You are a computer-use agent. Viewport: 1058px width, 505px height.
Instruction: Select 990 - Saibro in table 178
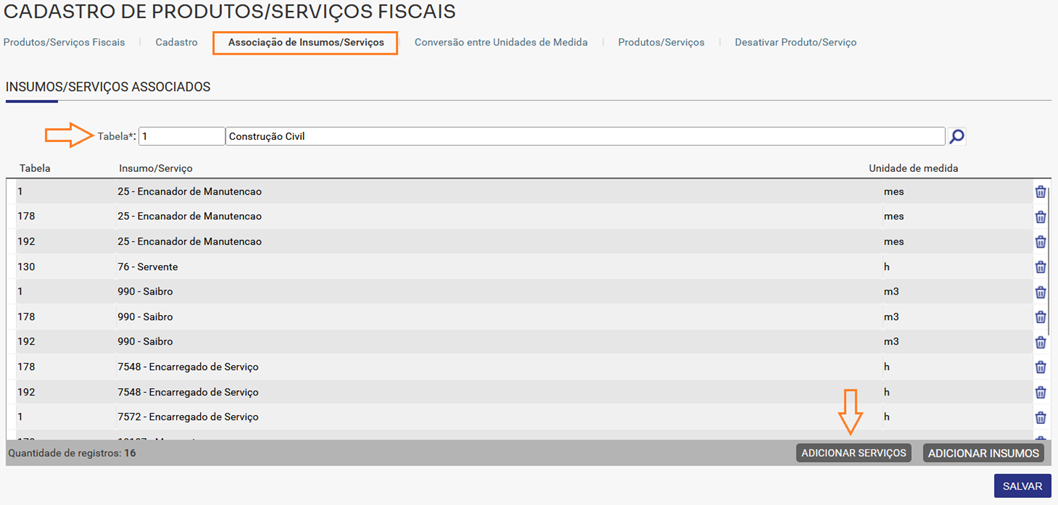point(145,317)
